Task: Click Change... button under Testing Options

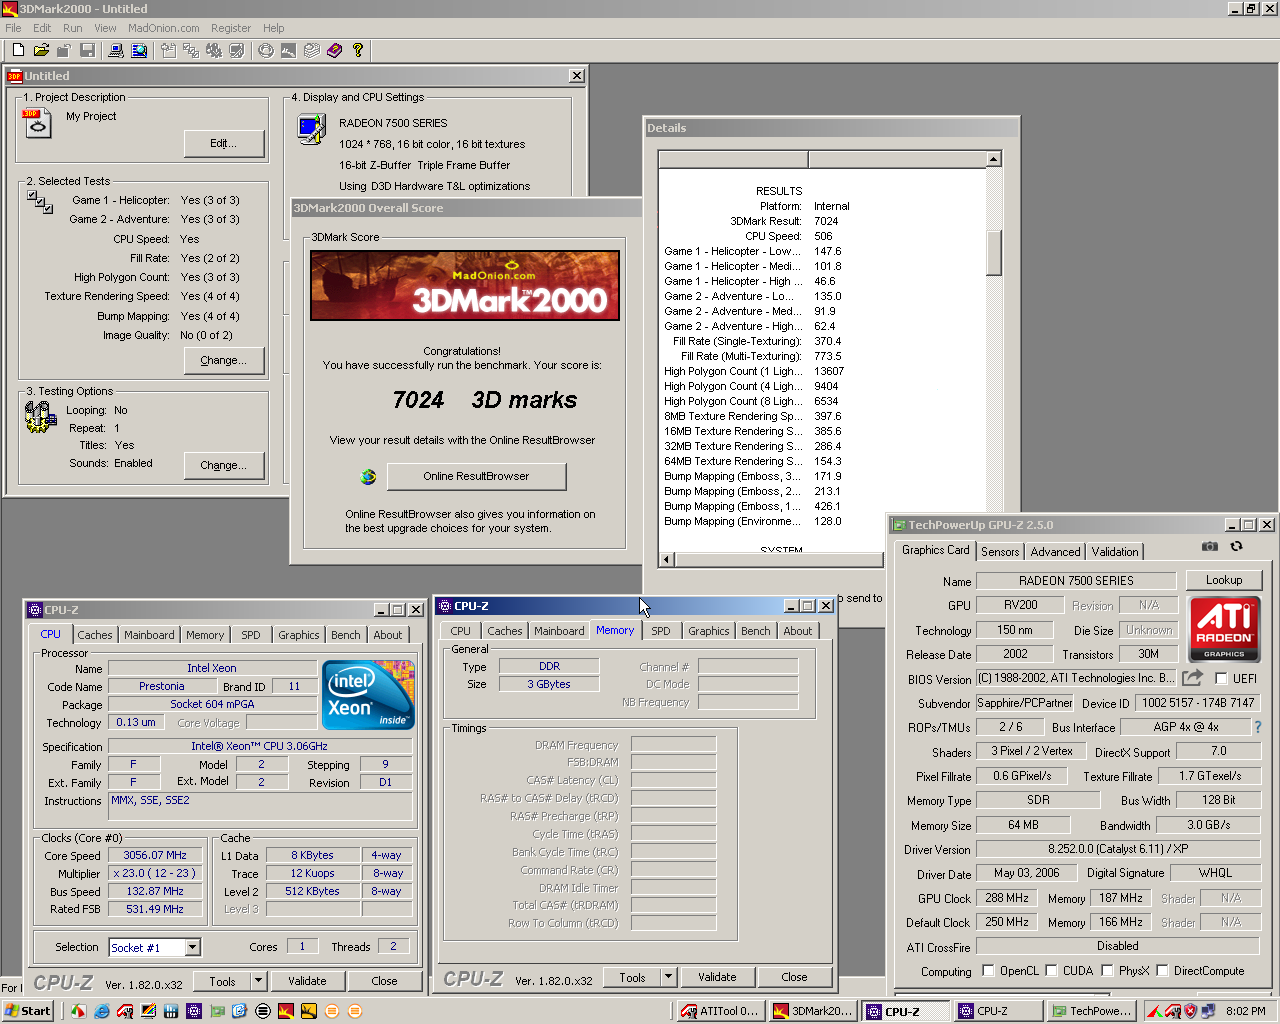Action: [224, 465]
